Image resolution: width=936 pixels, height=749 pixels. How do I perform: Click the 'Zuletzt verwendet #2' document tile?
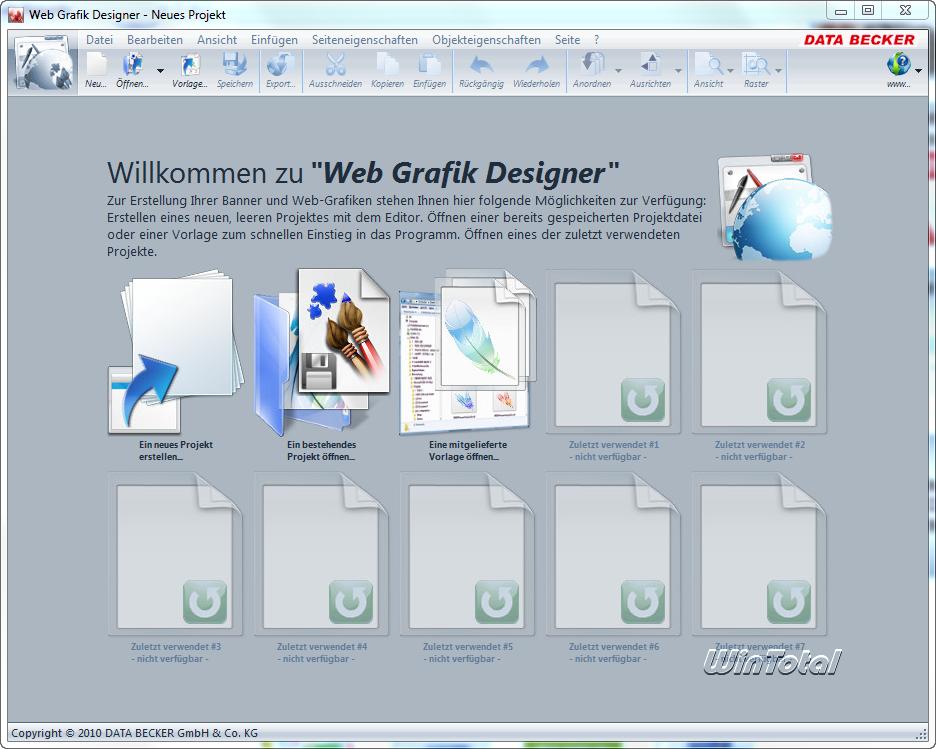759,352
